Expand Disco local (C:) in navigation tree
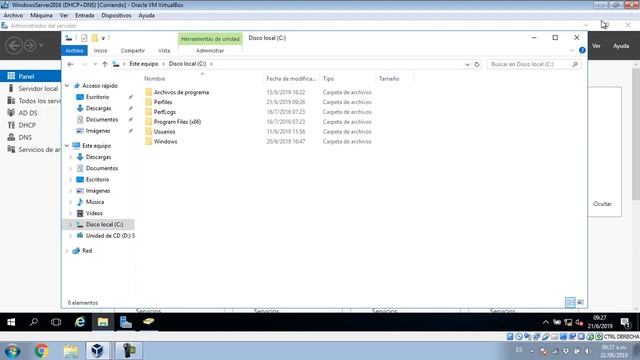Viewport: 640px width, 360px height. pos(71,224)
